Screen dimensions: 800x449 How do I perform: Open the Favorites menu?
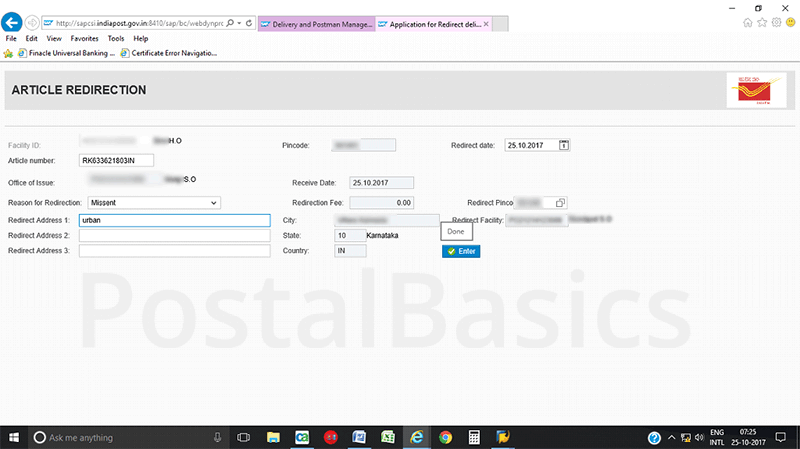[84, 38]
